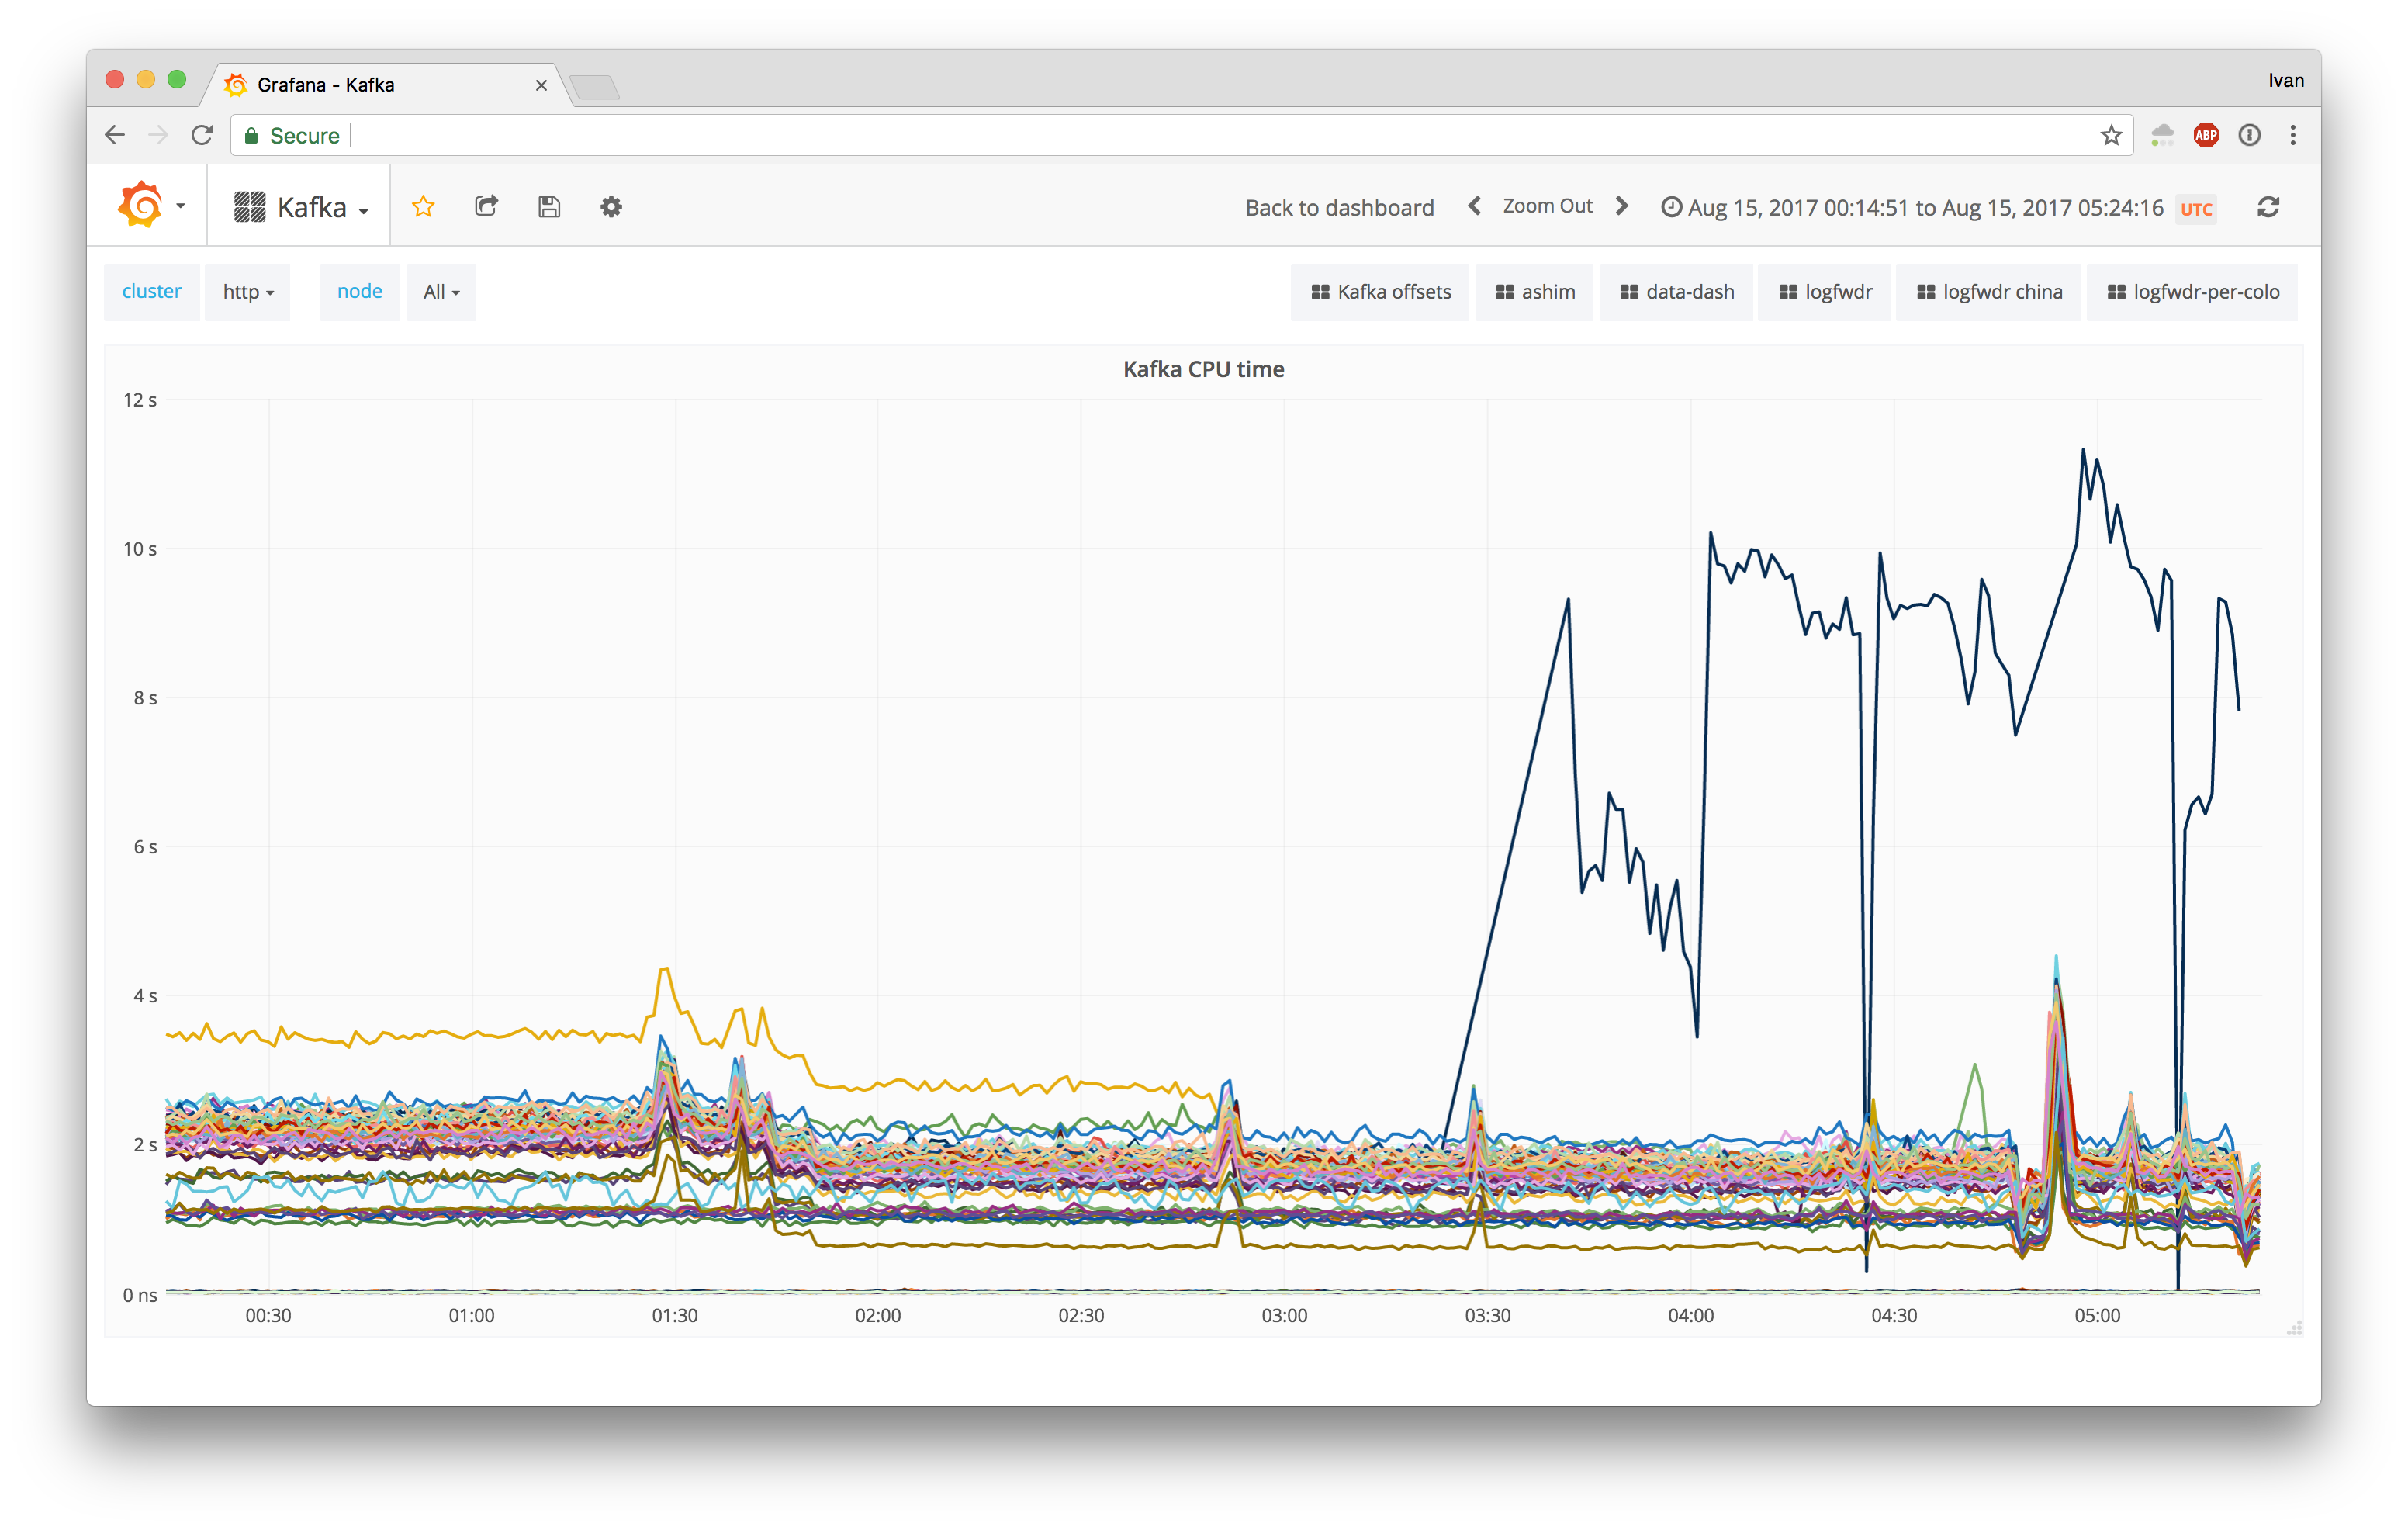
Task: Click the browser forward arrow
Action: click(158, 135)
